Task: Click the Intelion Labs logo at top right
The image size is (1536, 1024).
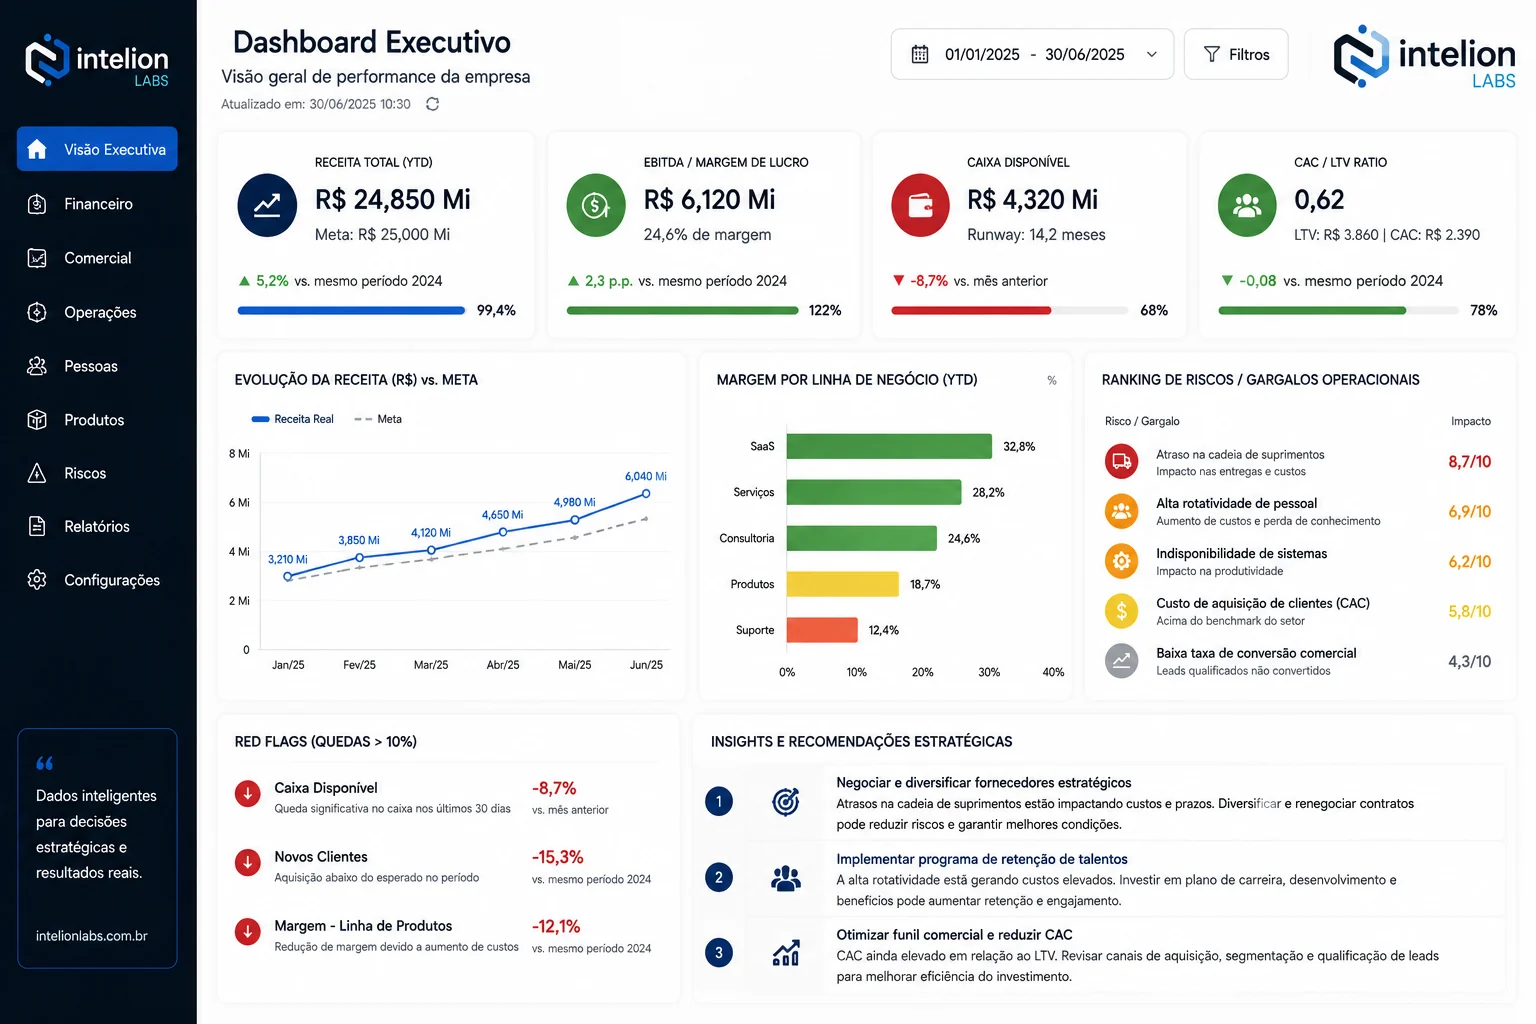Action: pyautogui.click(x=1425, y=57)
